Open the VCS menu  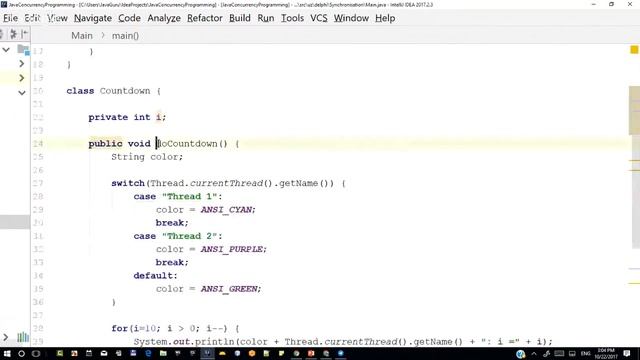319,18
